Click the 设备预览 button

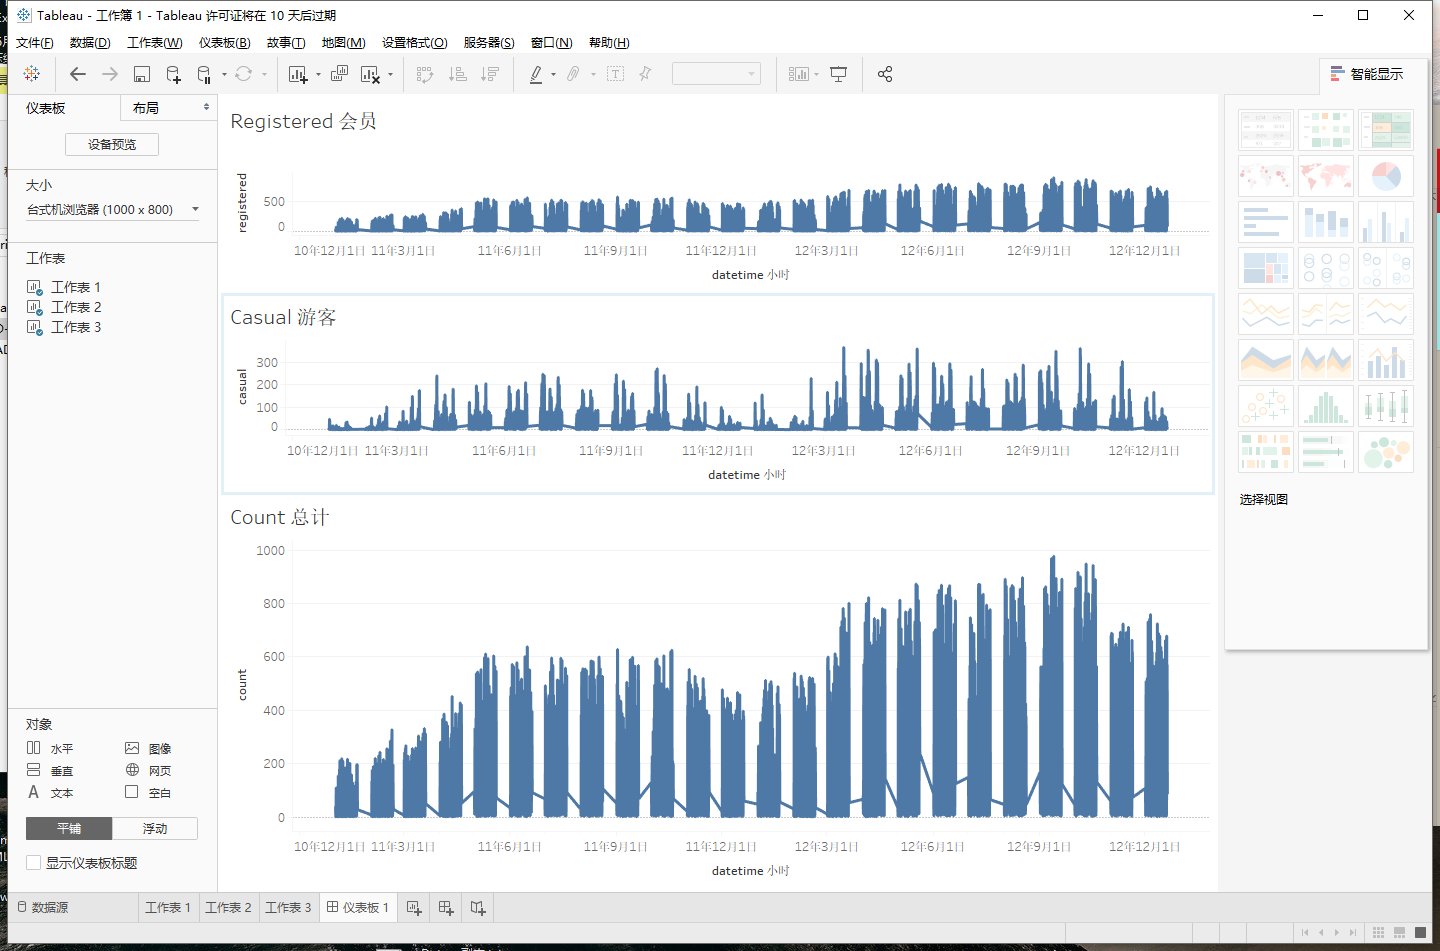pos(112,144)
